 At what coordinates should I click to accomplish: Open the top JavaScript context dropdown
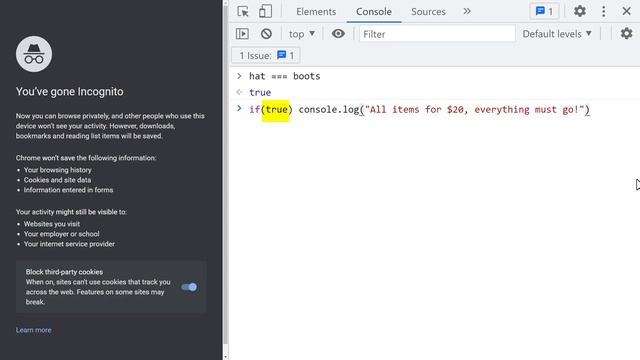click(302, 34)
